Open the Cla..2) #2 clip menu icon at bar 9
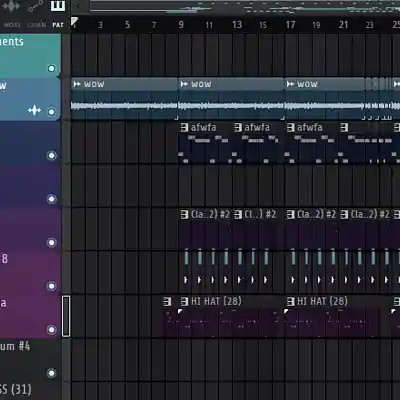 [x=184, y=214]
